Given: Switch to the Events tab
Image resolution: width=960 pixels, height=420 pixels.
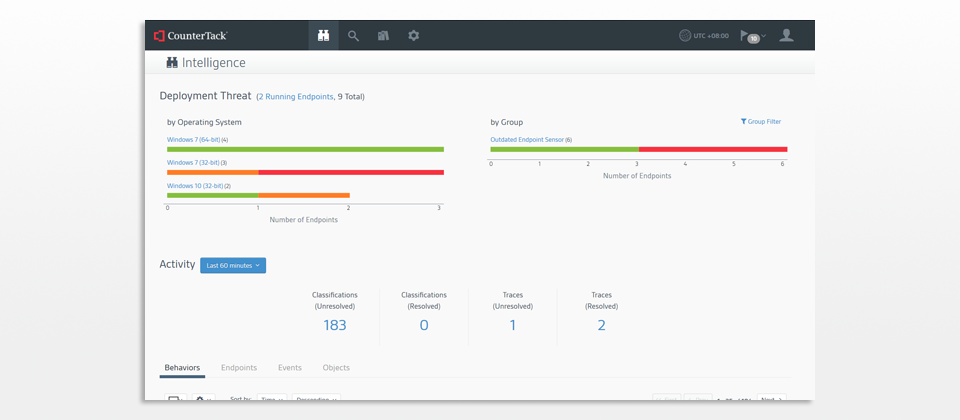Looking at the screenshot, I should (290, 368).
